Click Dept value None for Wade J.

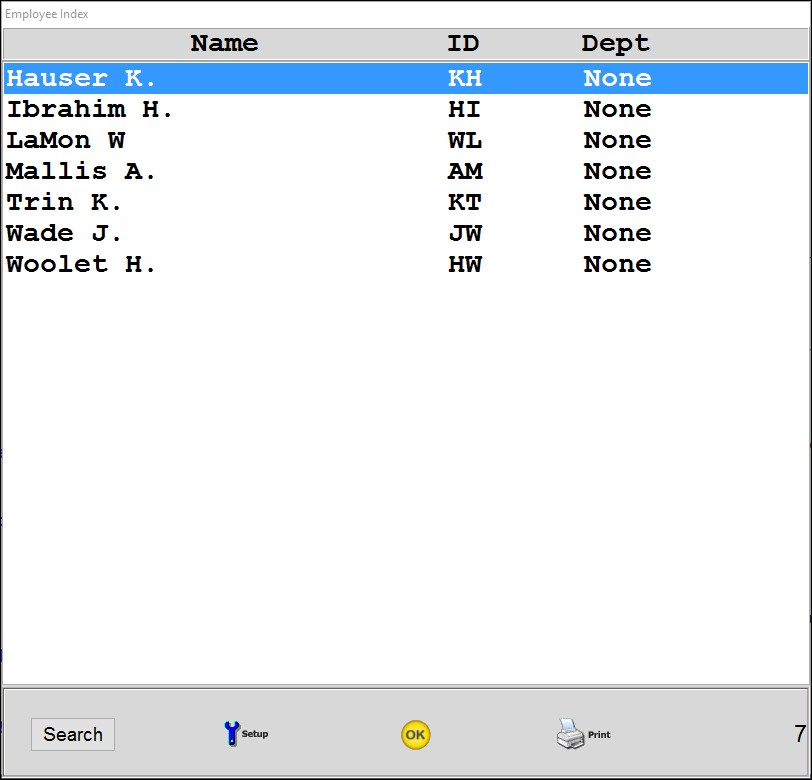point(617,234)
